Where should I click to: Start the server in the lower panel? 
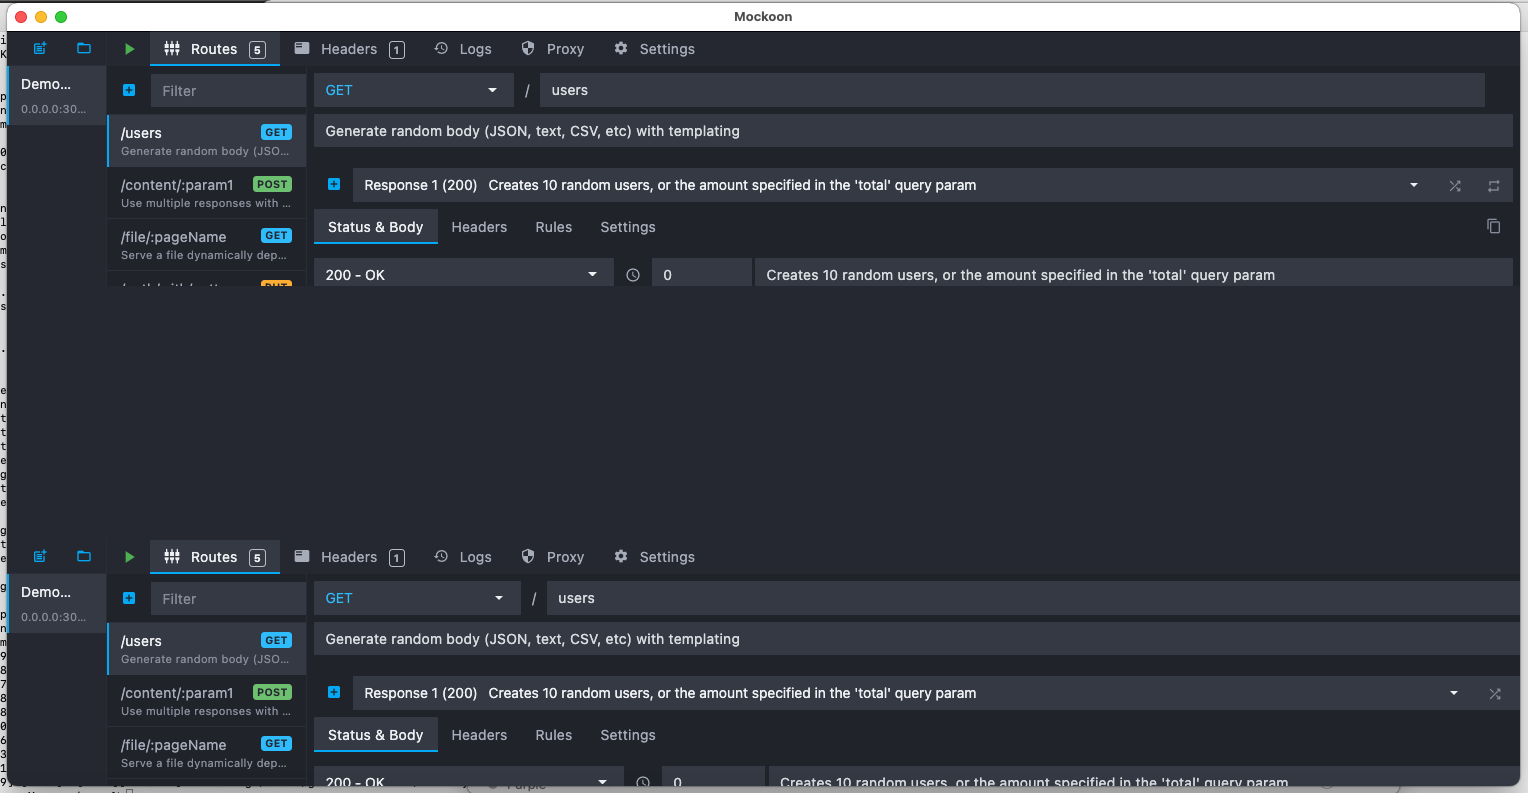click(x=128, y=556)
